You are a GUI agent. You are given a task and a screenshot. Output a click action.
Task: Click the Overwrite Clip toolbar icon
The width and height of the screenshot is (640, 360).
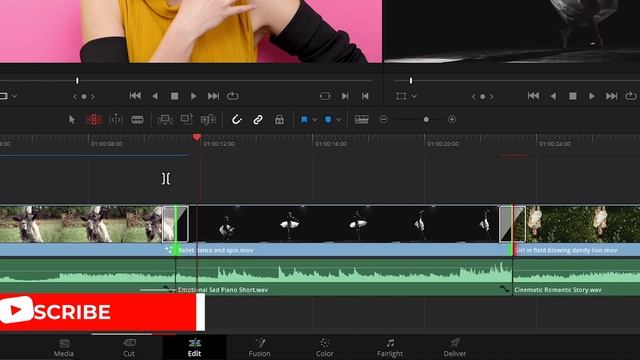tap(187, 119)
